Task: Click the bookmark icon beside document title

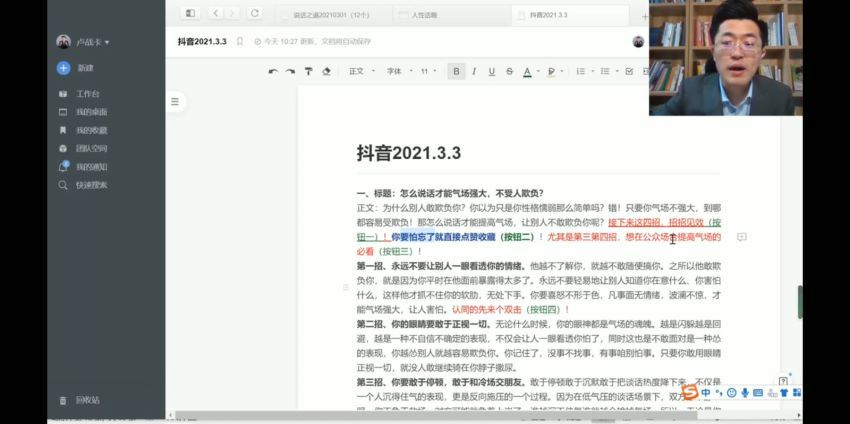Action: [240, 42]
